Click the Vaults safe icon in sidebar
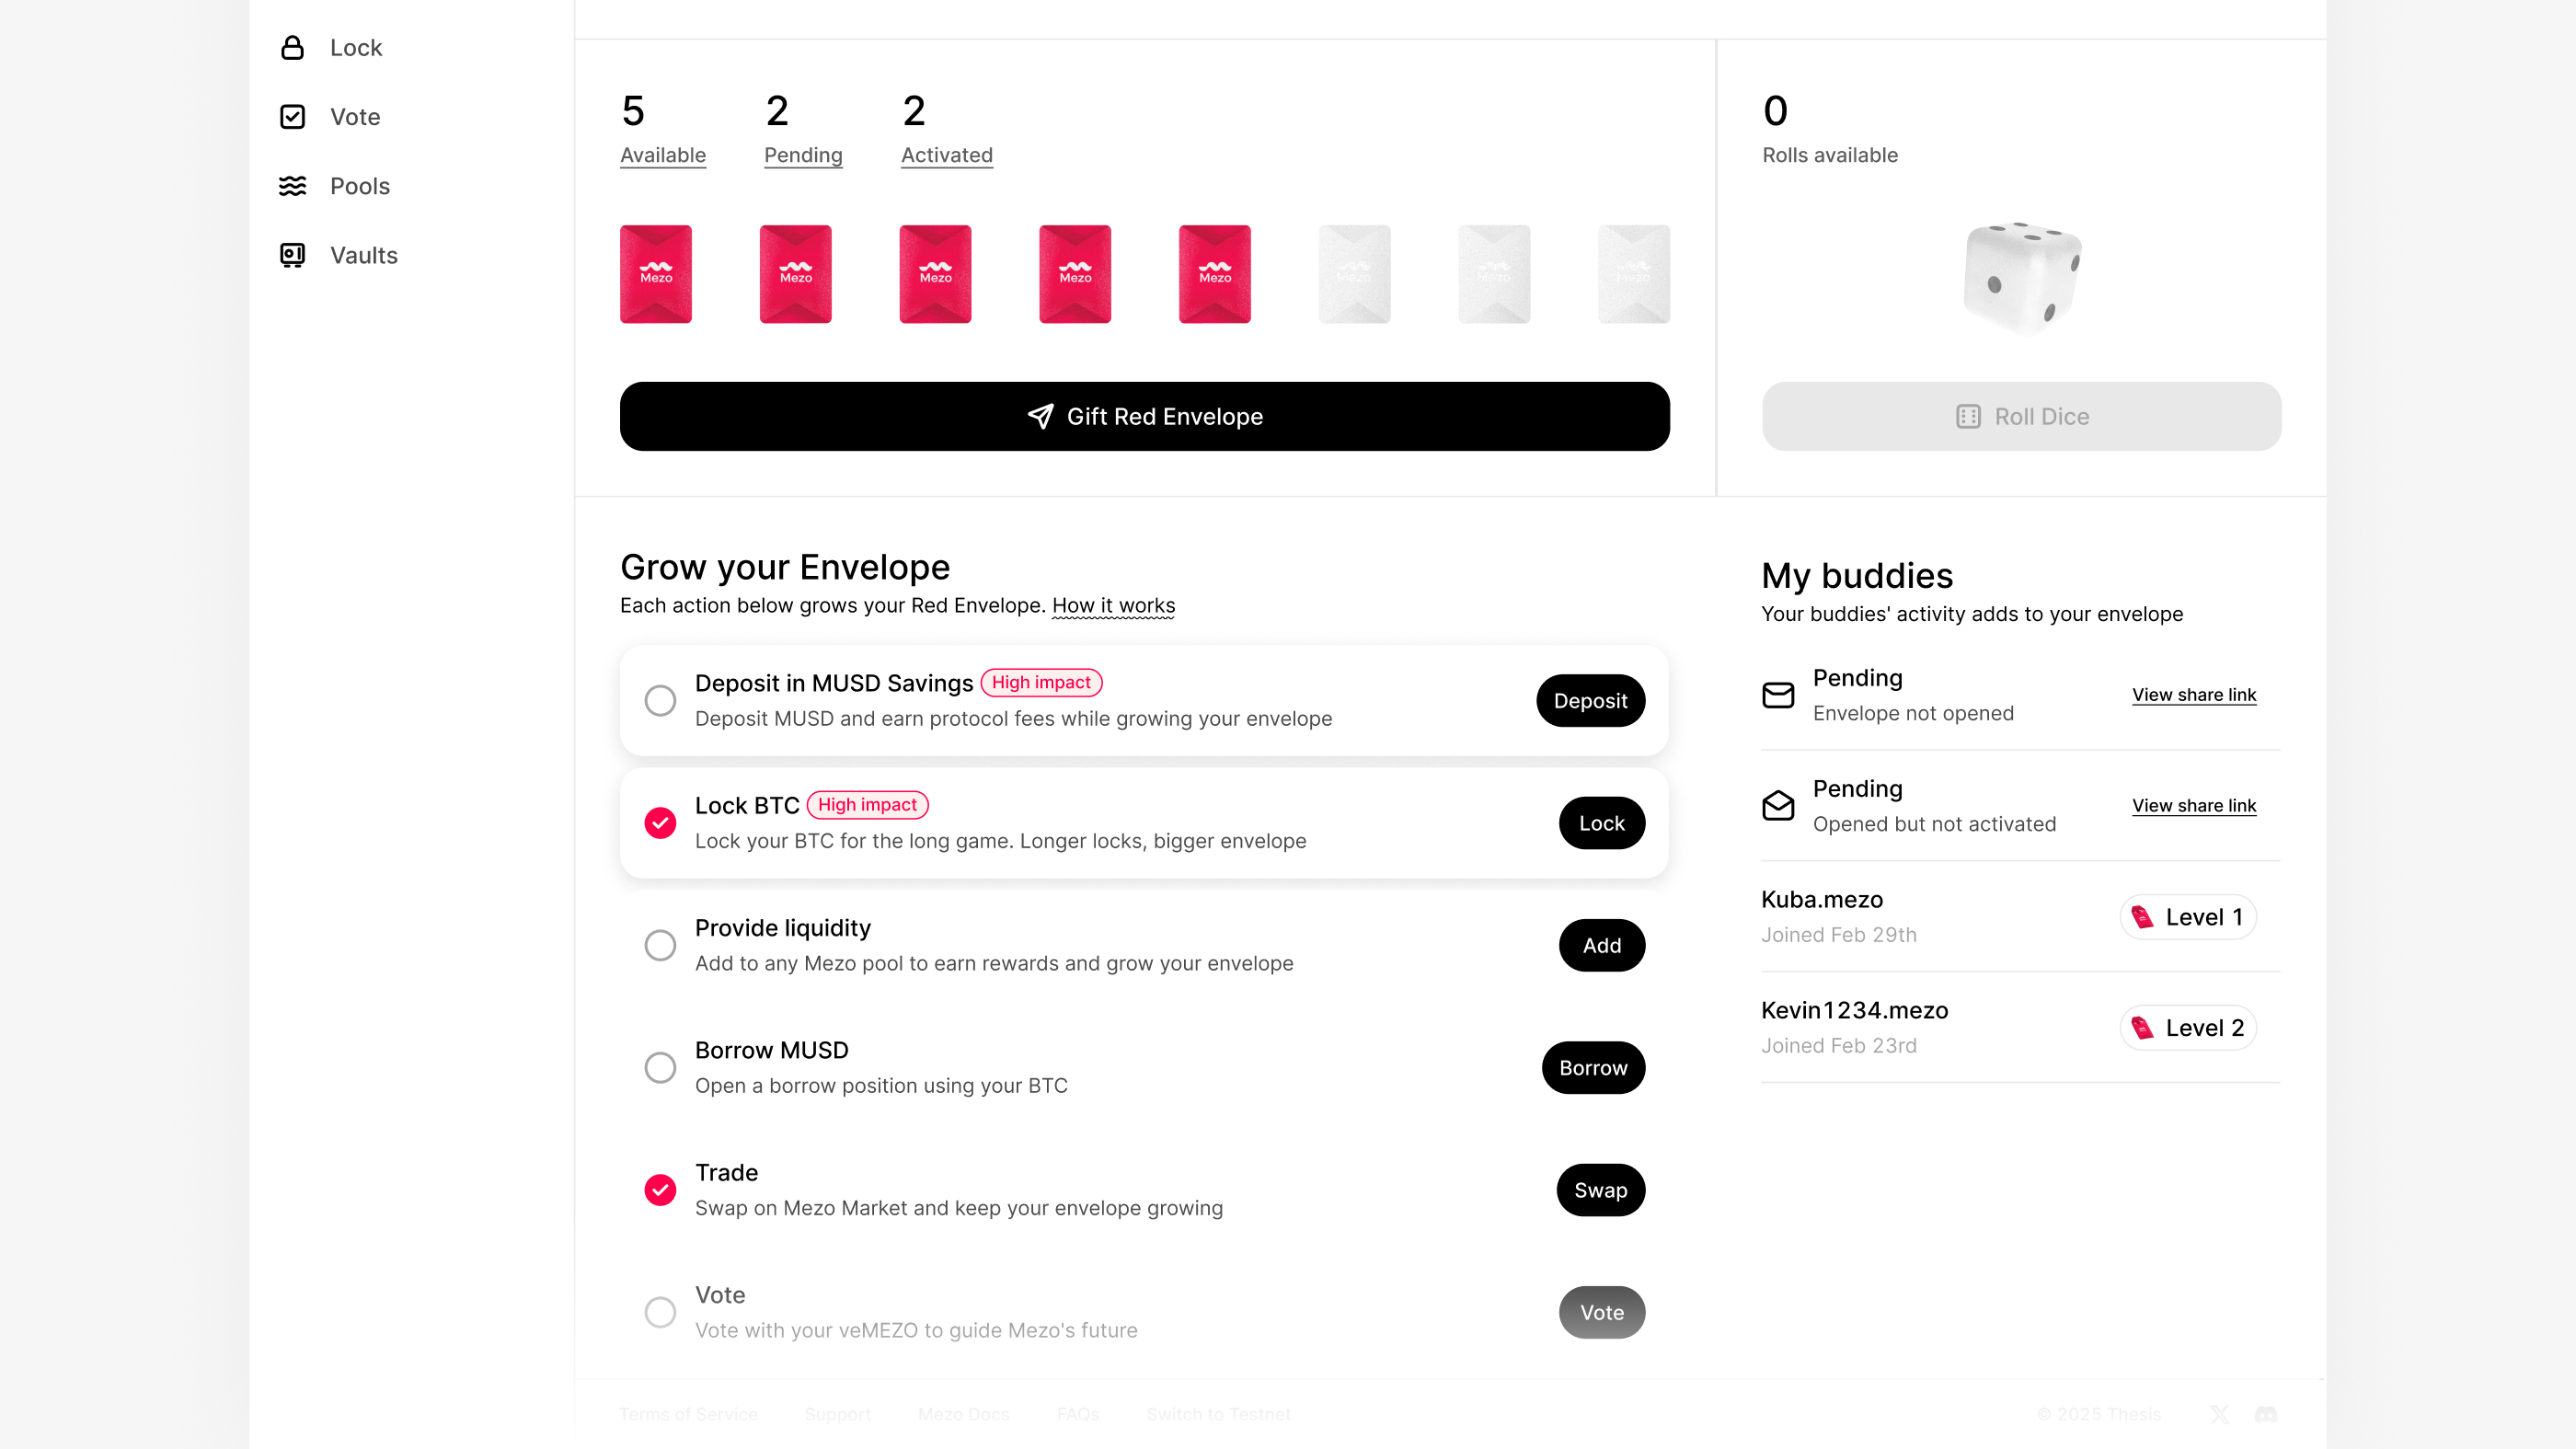 click(x=292, y=255)
